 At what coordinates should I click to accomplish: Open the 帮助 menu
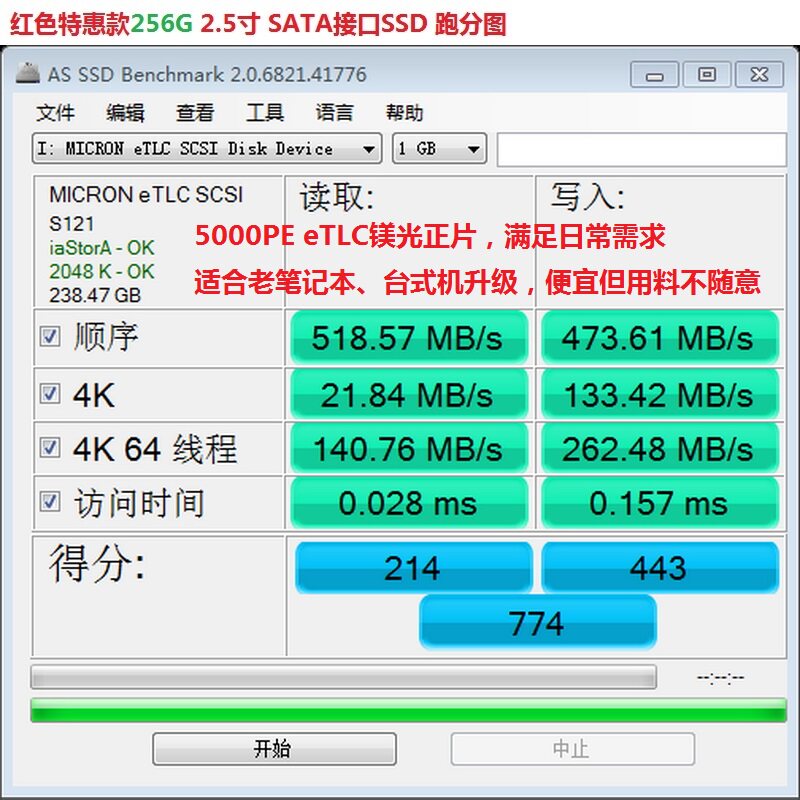point(404,112)
